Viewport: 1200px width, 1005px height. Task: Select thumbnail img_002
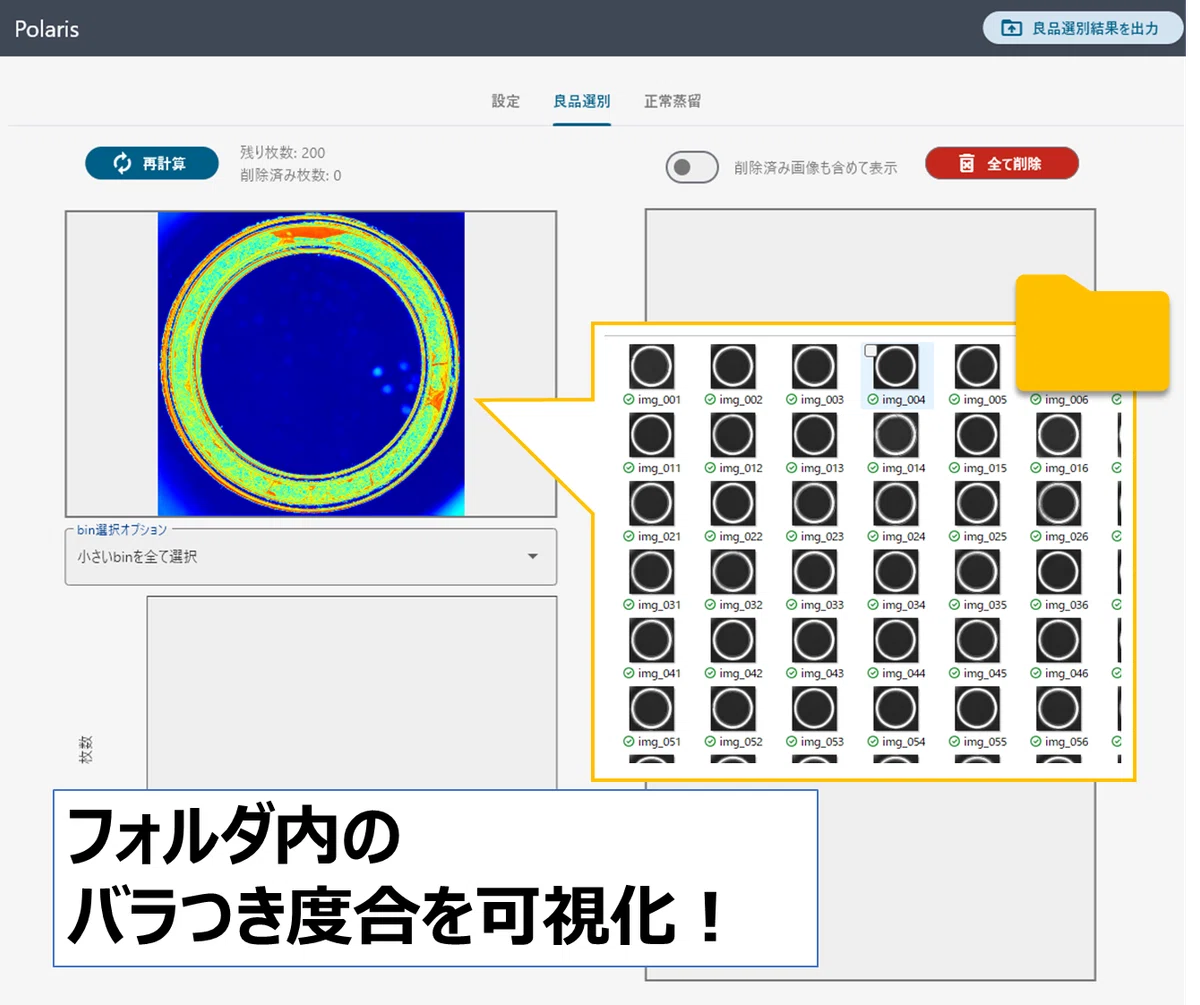coord(733,367)
